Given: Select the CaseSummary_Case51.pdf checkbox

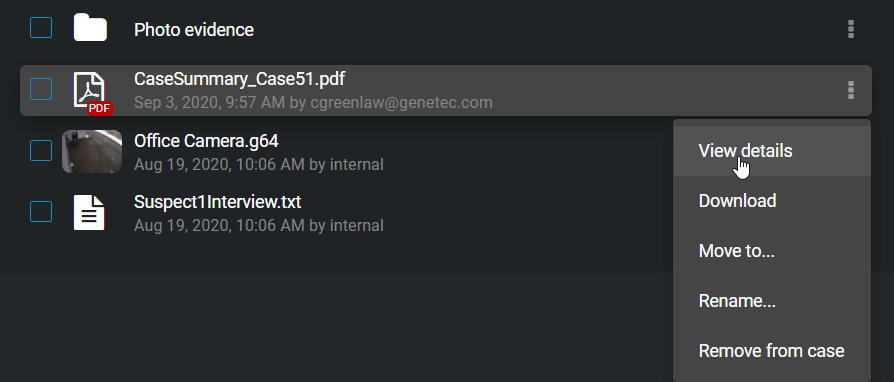Looking at the screenshot, I should [x=41, y=89].
